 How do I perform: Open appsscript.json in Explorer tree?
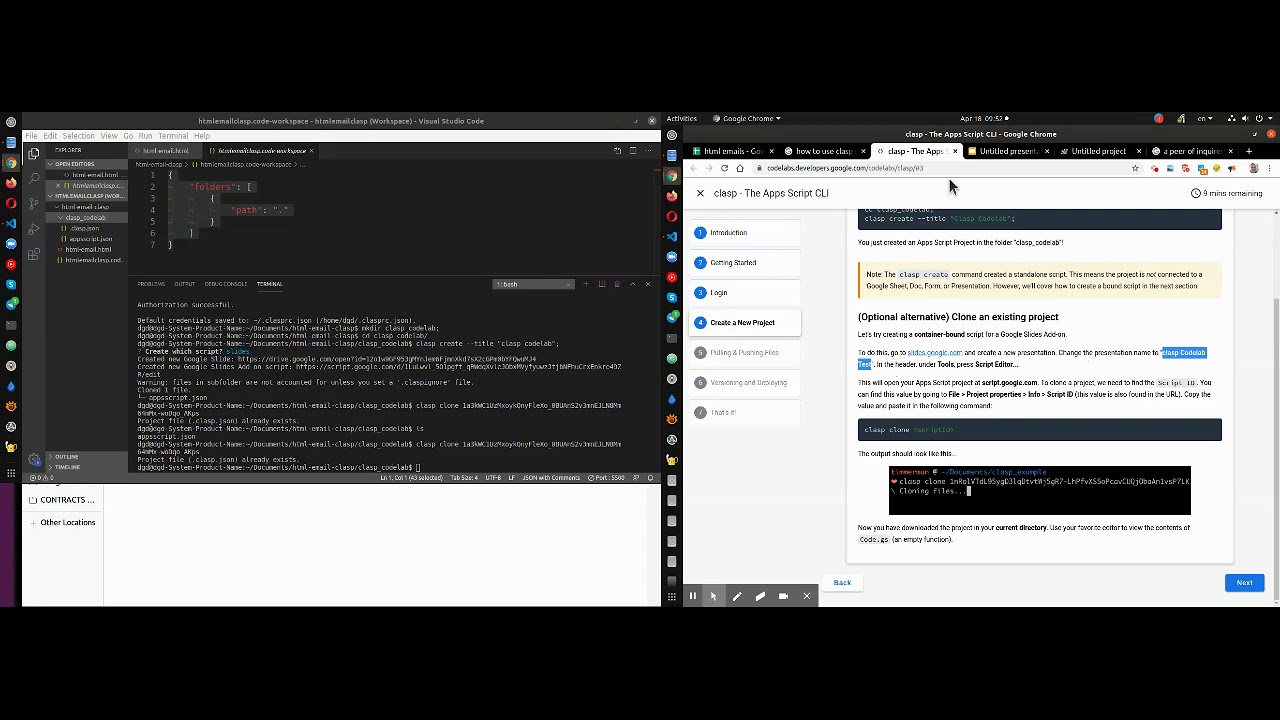click(x=91, y=239)
